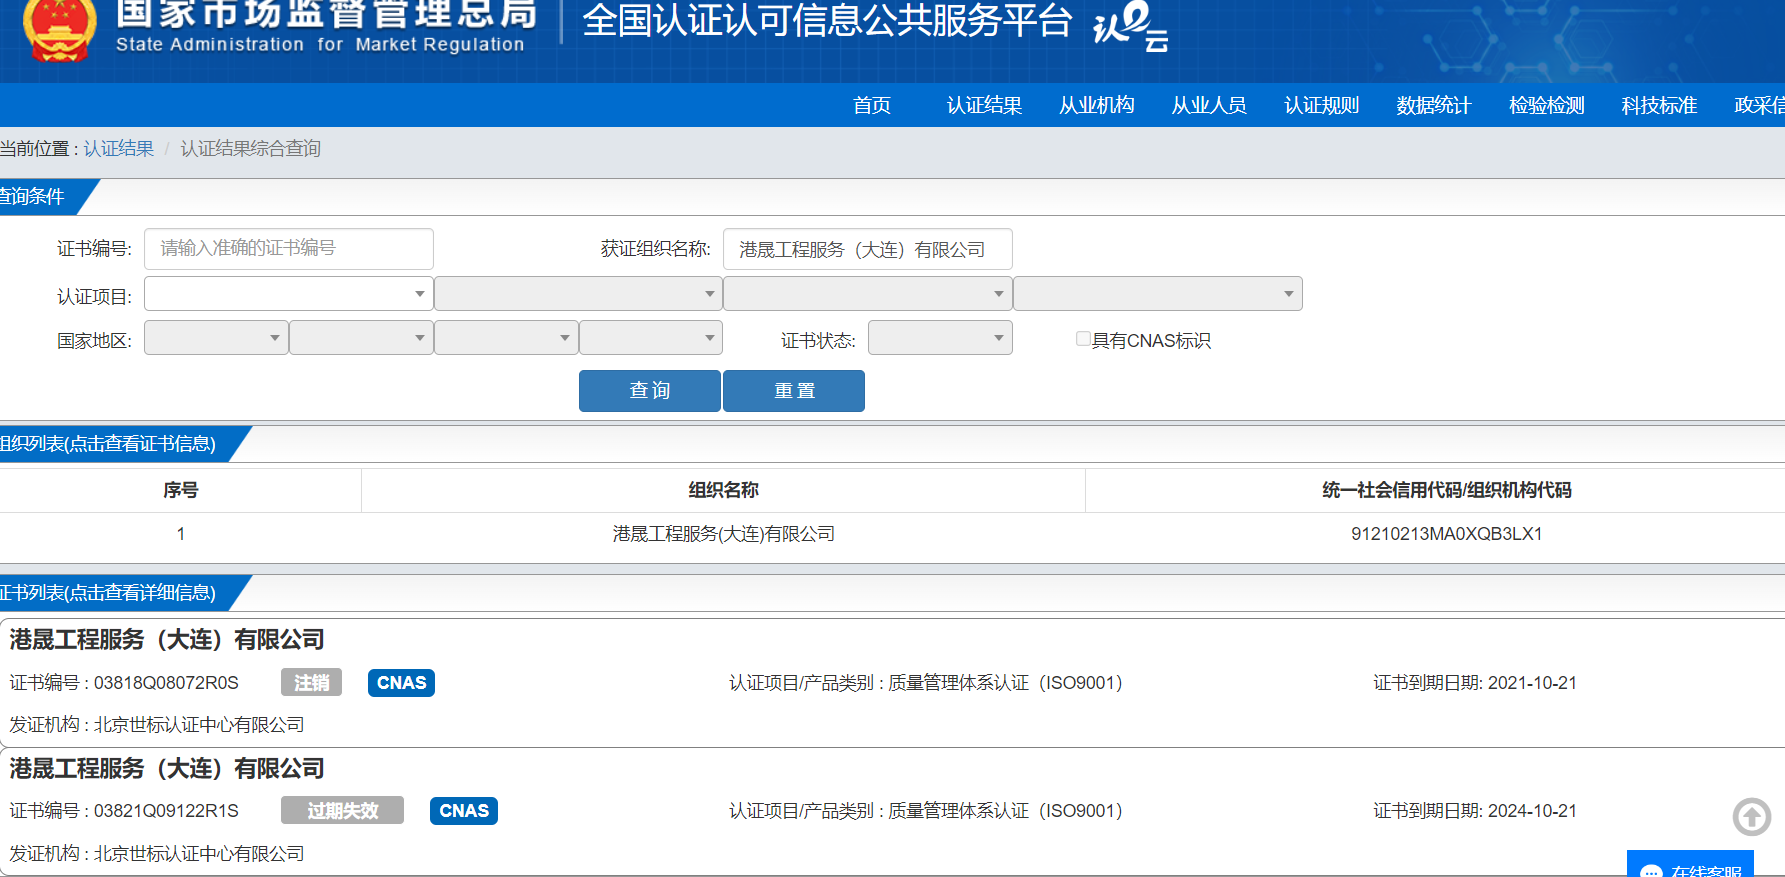Open the first 认证项目 dropdown
1785x877 pixels.
pos(289,294)
